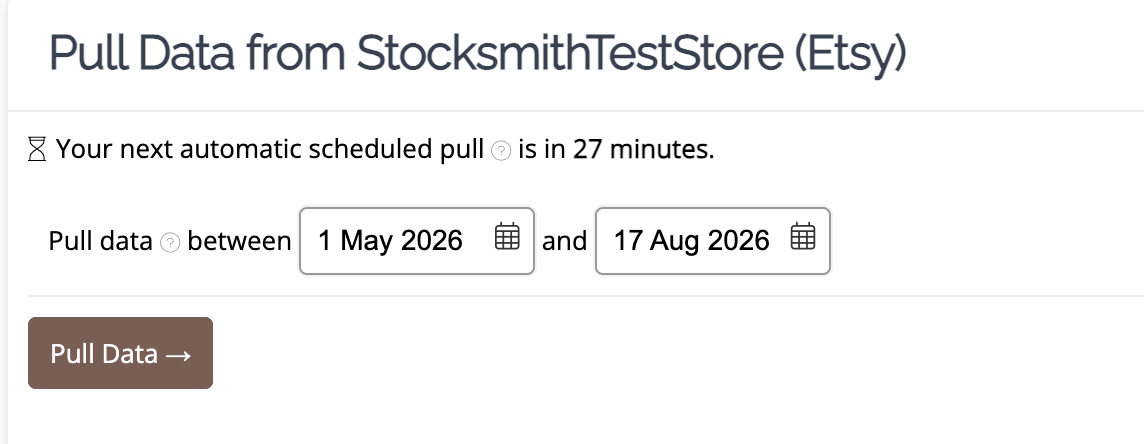The height and width of the screenshot is (444, 1144).
Task: Click the hourglass icon before the schedule message
Action: coord(37,149)
